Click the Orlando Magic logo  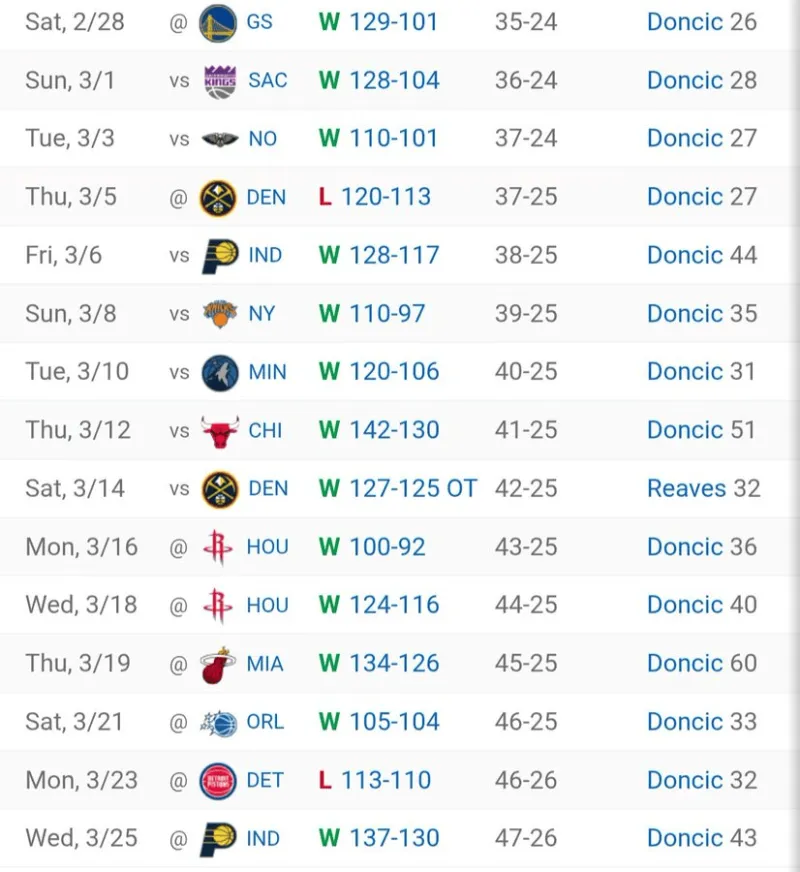pos(219,722)
